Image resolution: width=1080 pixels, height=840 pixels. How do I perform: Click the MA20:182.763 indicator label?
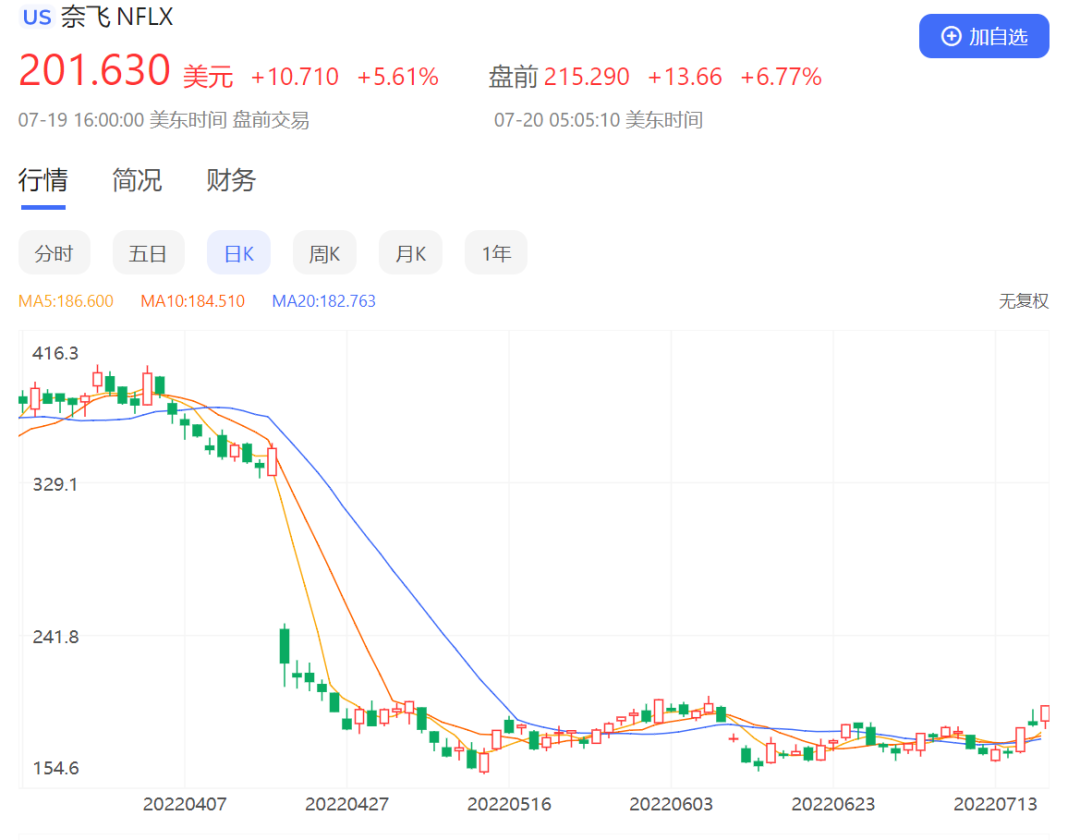pyautogui.click(x=324, y=301)
